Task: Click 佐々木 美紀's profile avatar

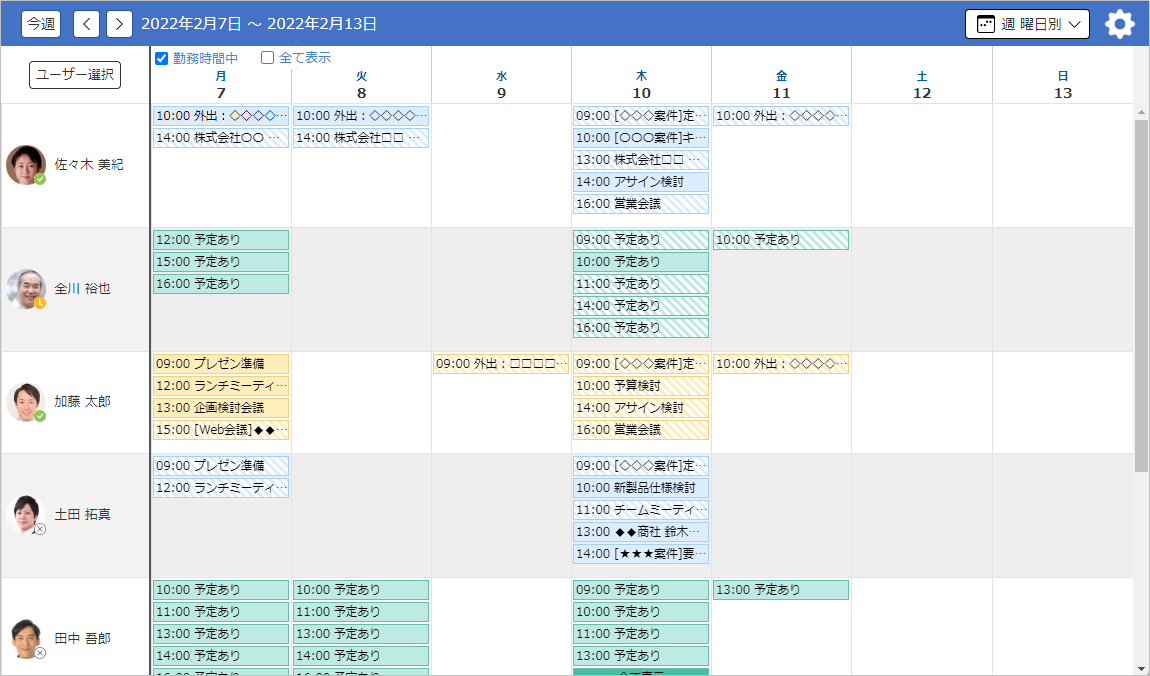Action: coord(26,165)
